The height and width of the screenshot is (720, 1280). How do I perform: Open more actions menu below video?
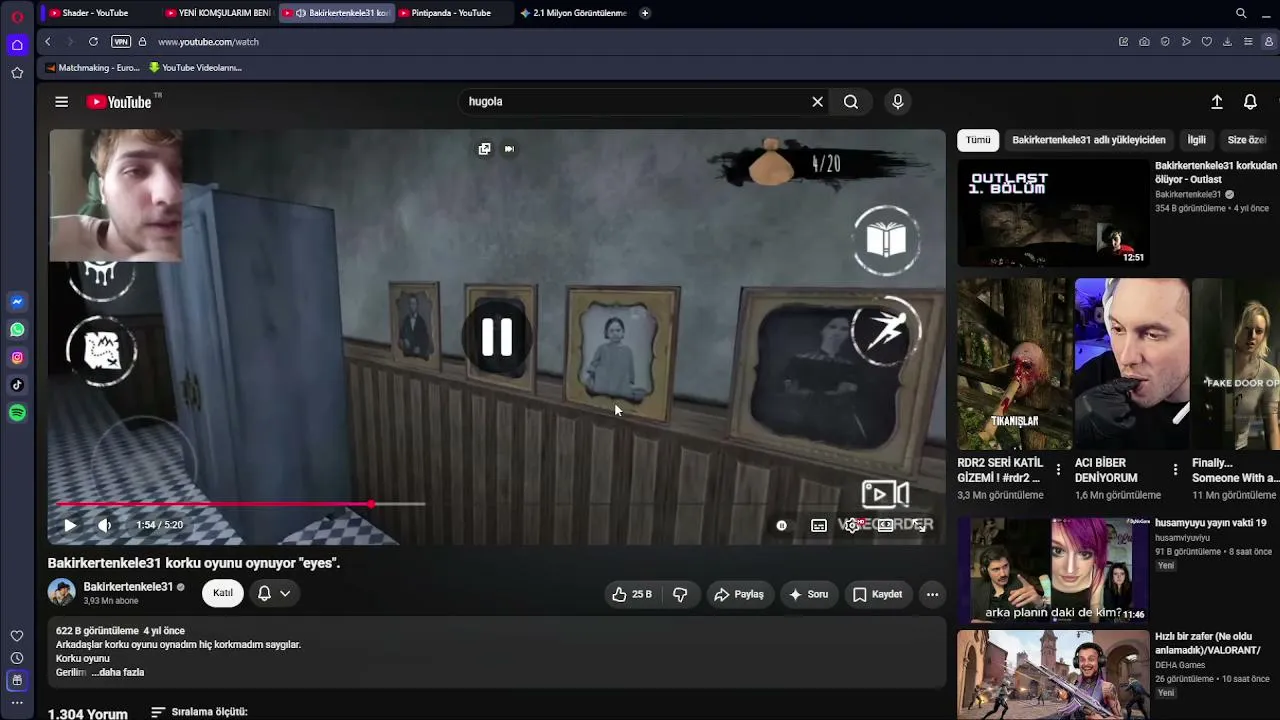tap(932, 594)
